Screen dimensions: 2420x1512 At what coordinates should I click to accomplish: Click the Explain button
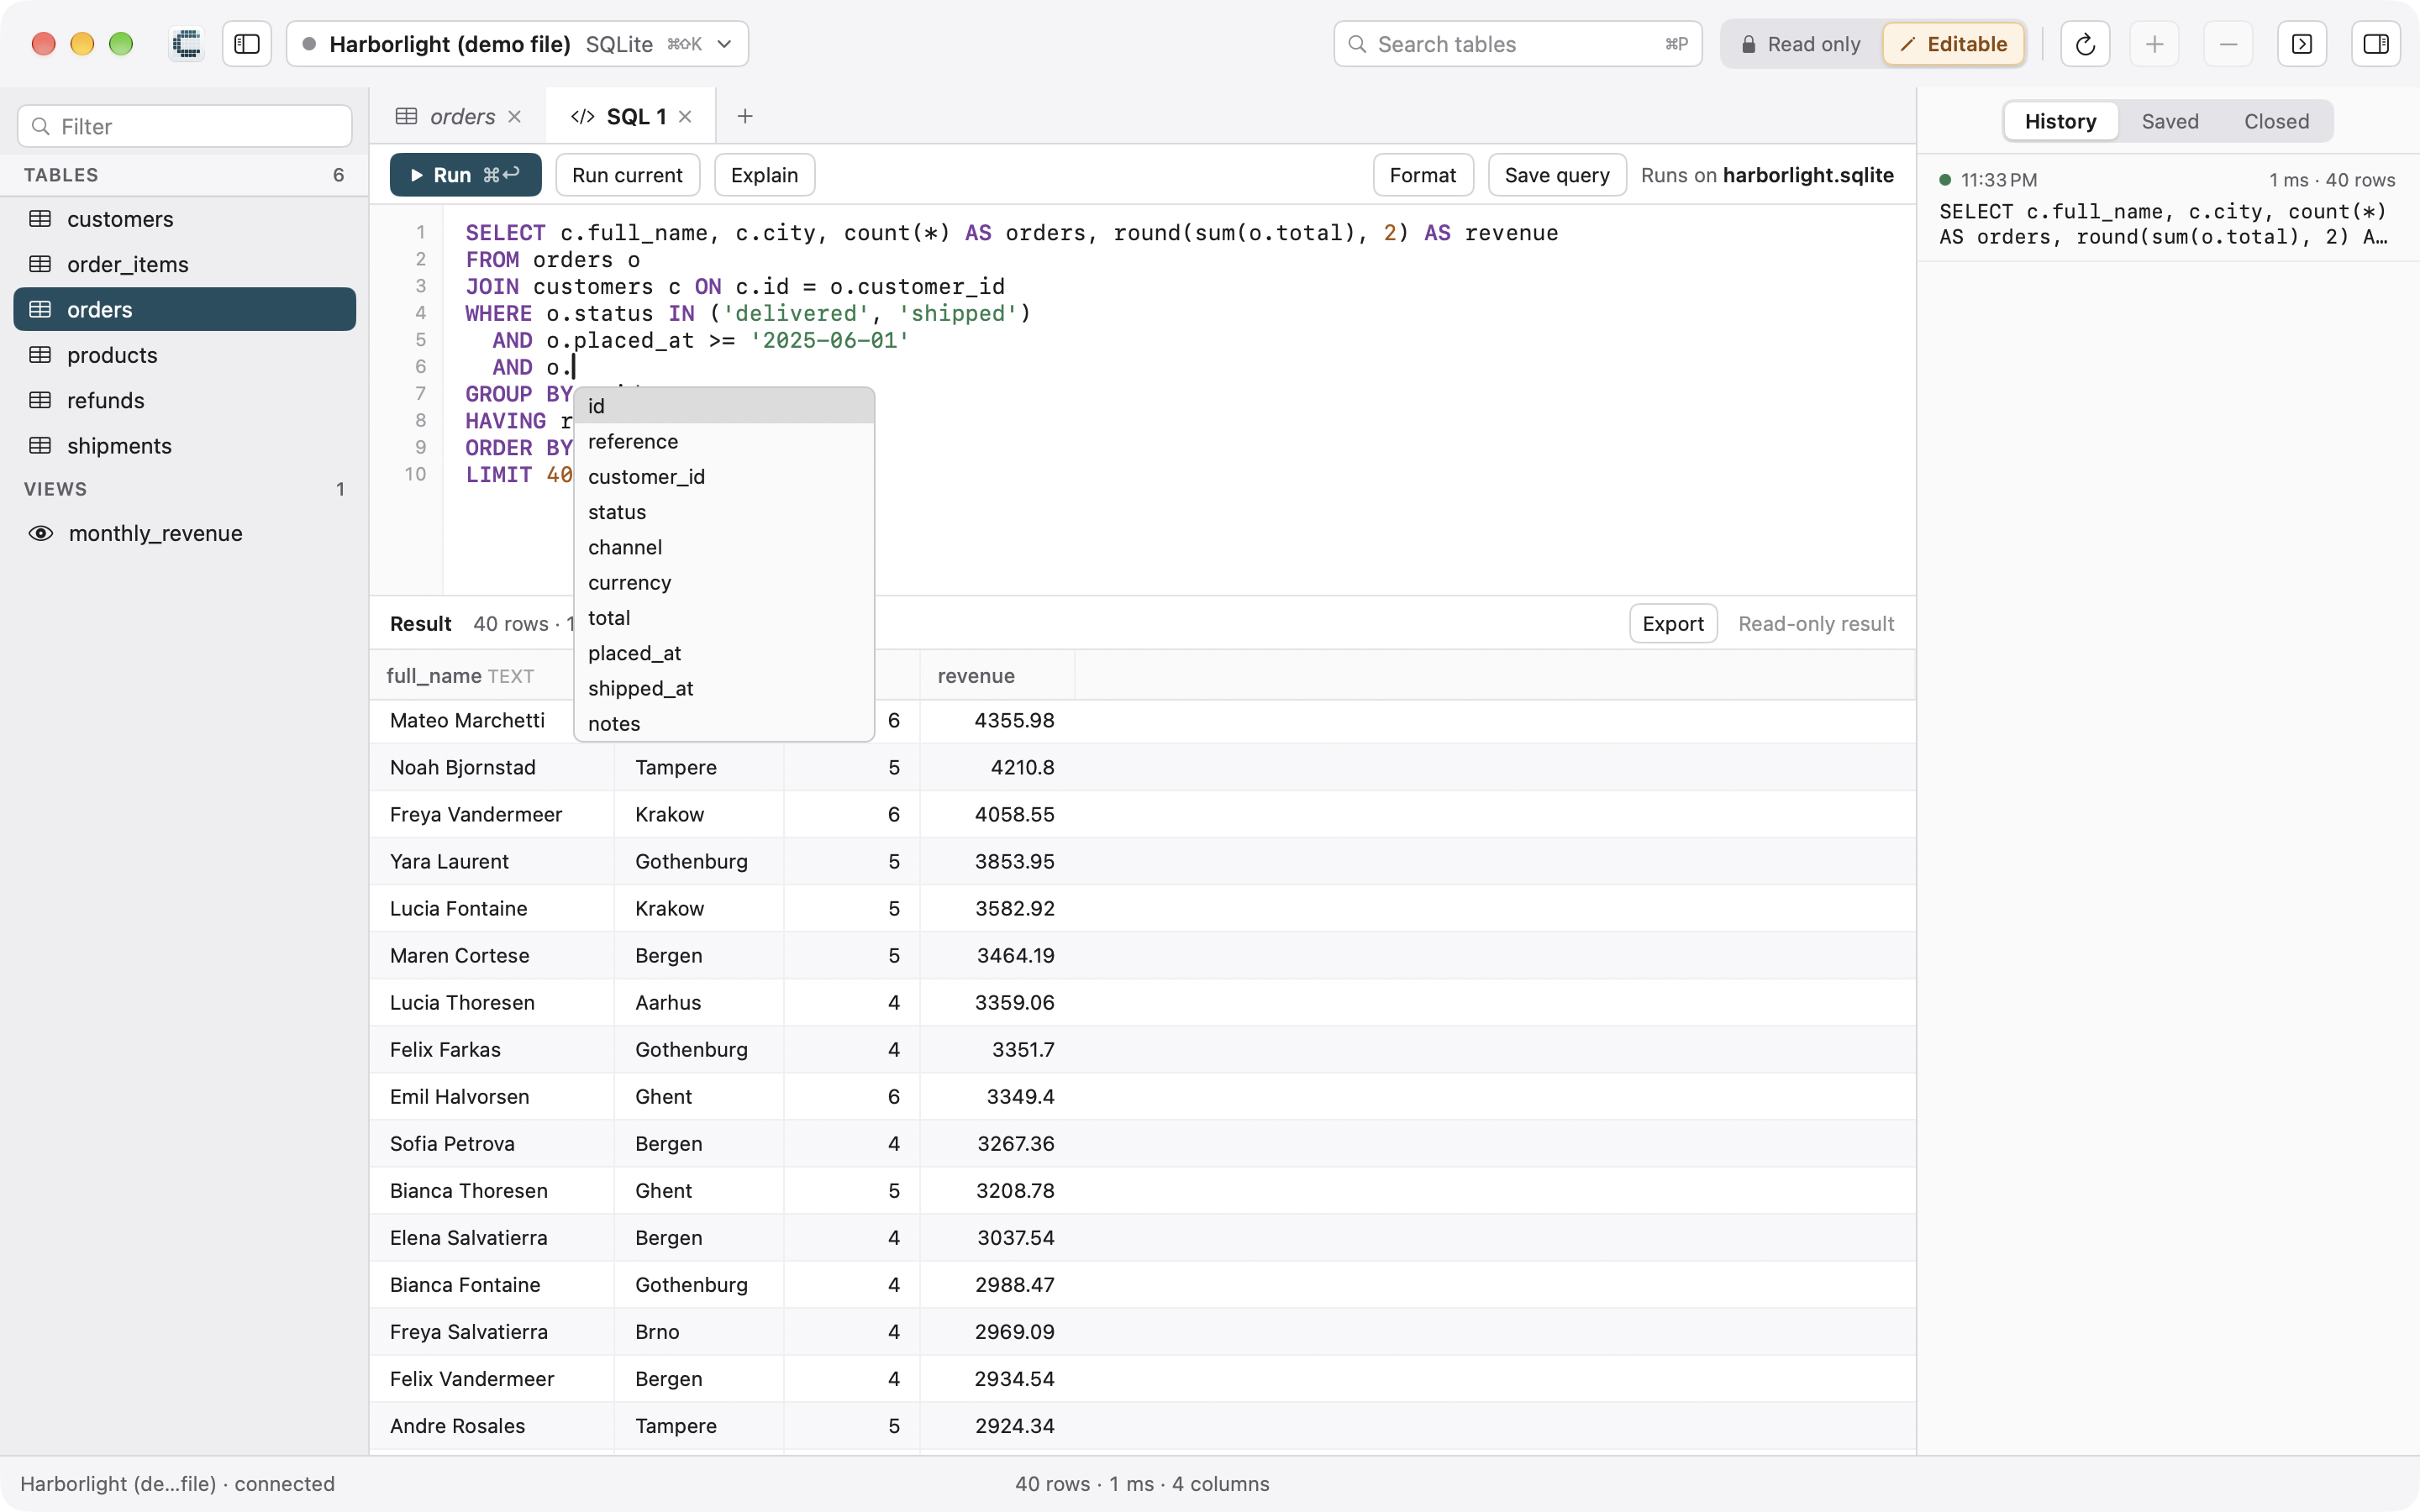pyautogui.click(x=764, y=175)
